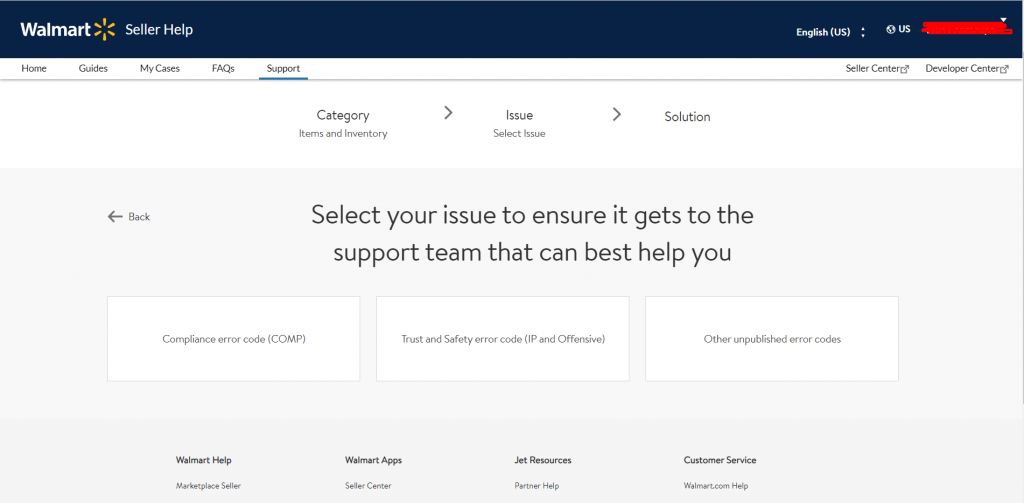Click the Select your issue heading
Screen dimensions: 1024x503
(x=532, y=234)
